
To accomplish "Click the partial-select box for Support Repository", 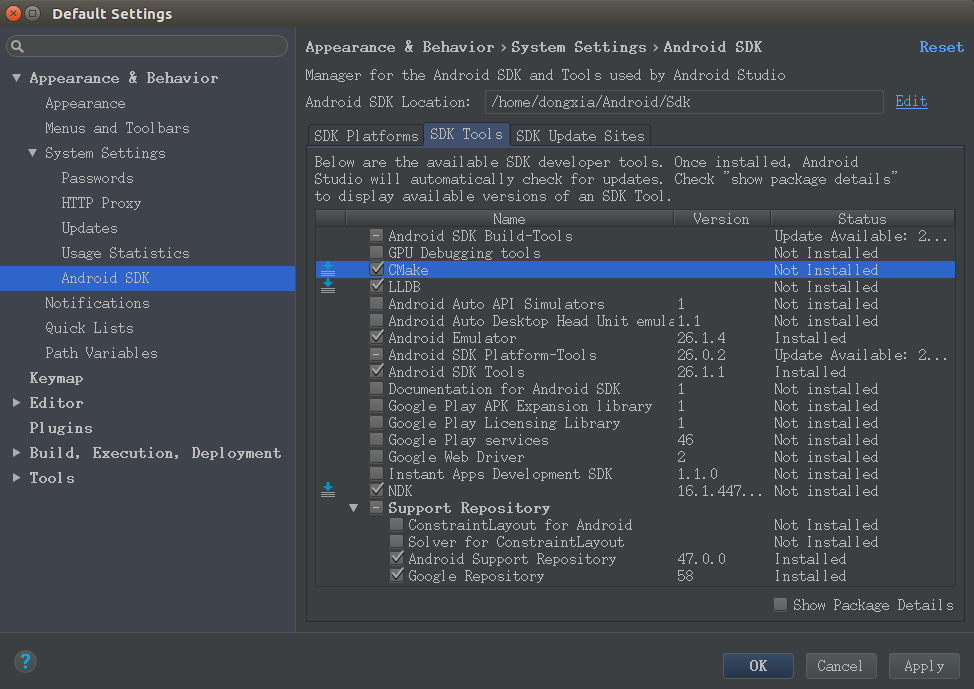I will 376,508.
